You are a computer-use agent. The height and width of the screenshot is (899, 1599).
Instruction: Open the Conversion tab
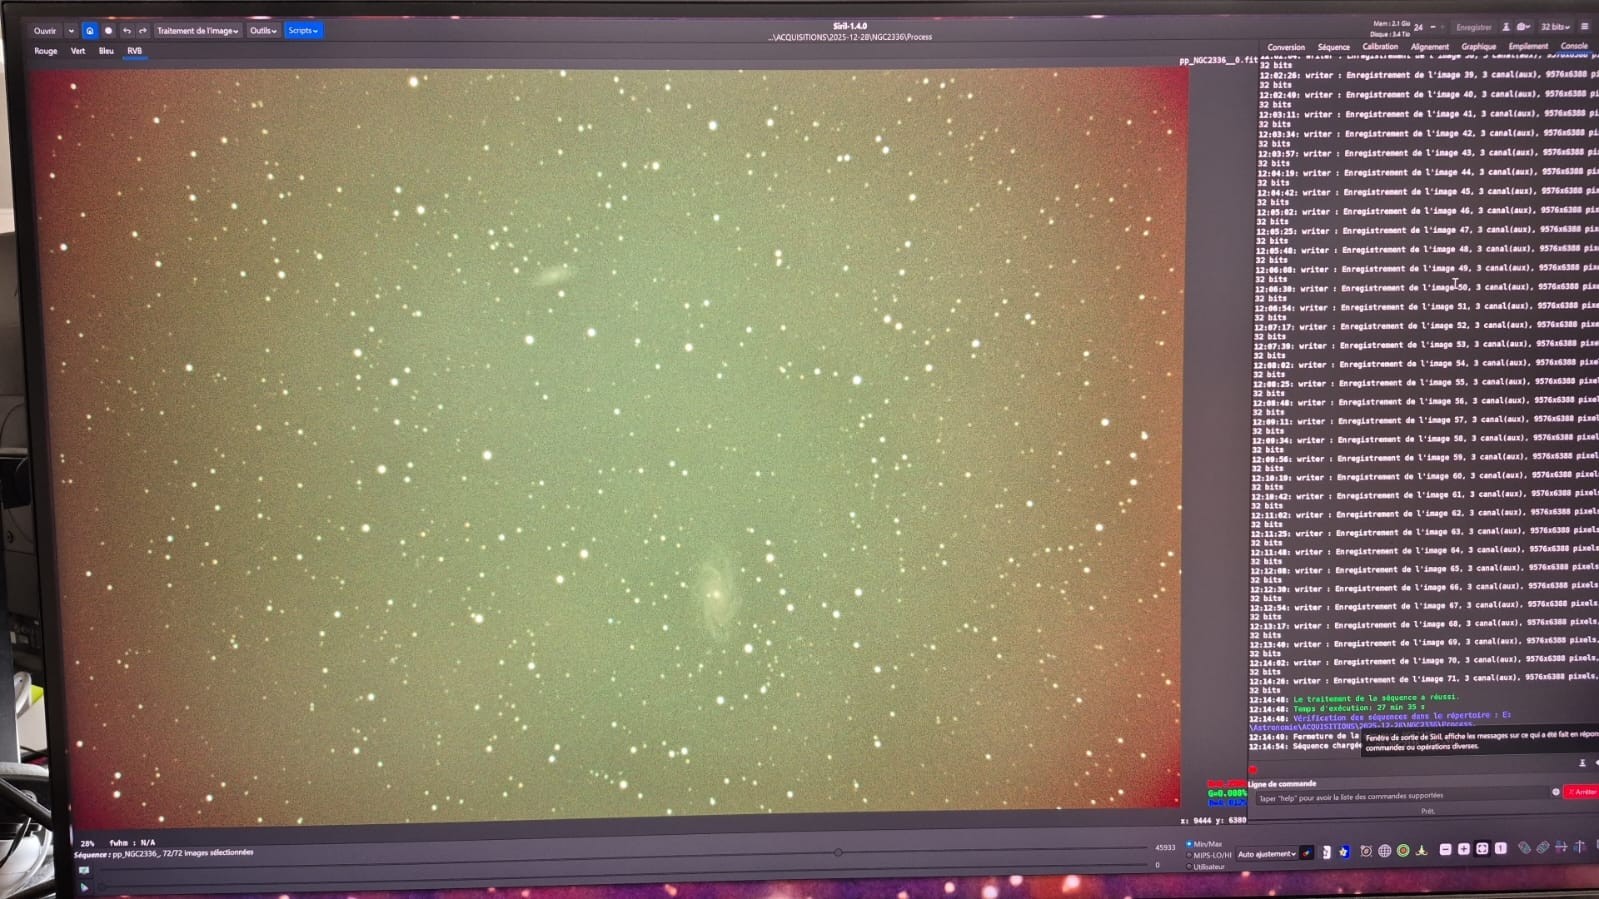tap(1286, 47)
